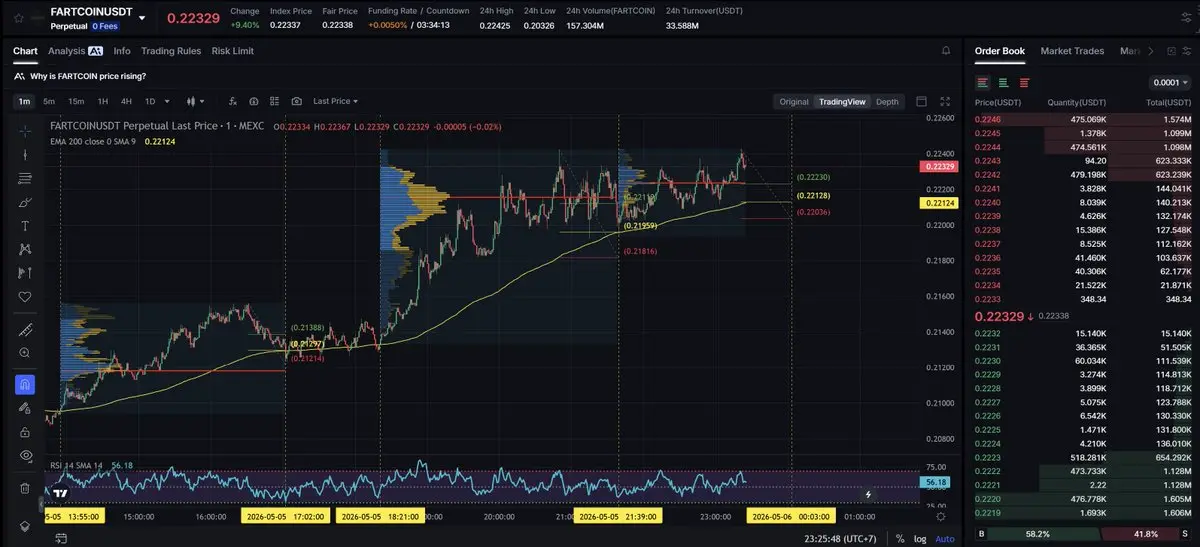Open the FARTCOINUSDT pair selector dropdown
The height and width of the screenshot is (547, 1200).
(141, 18)
